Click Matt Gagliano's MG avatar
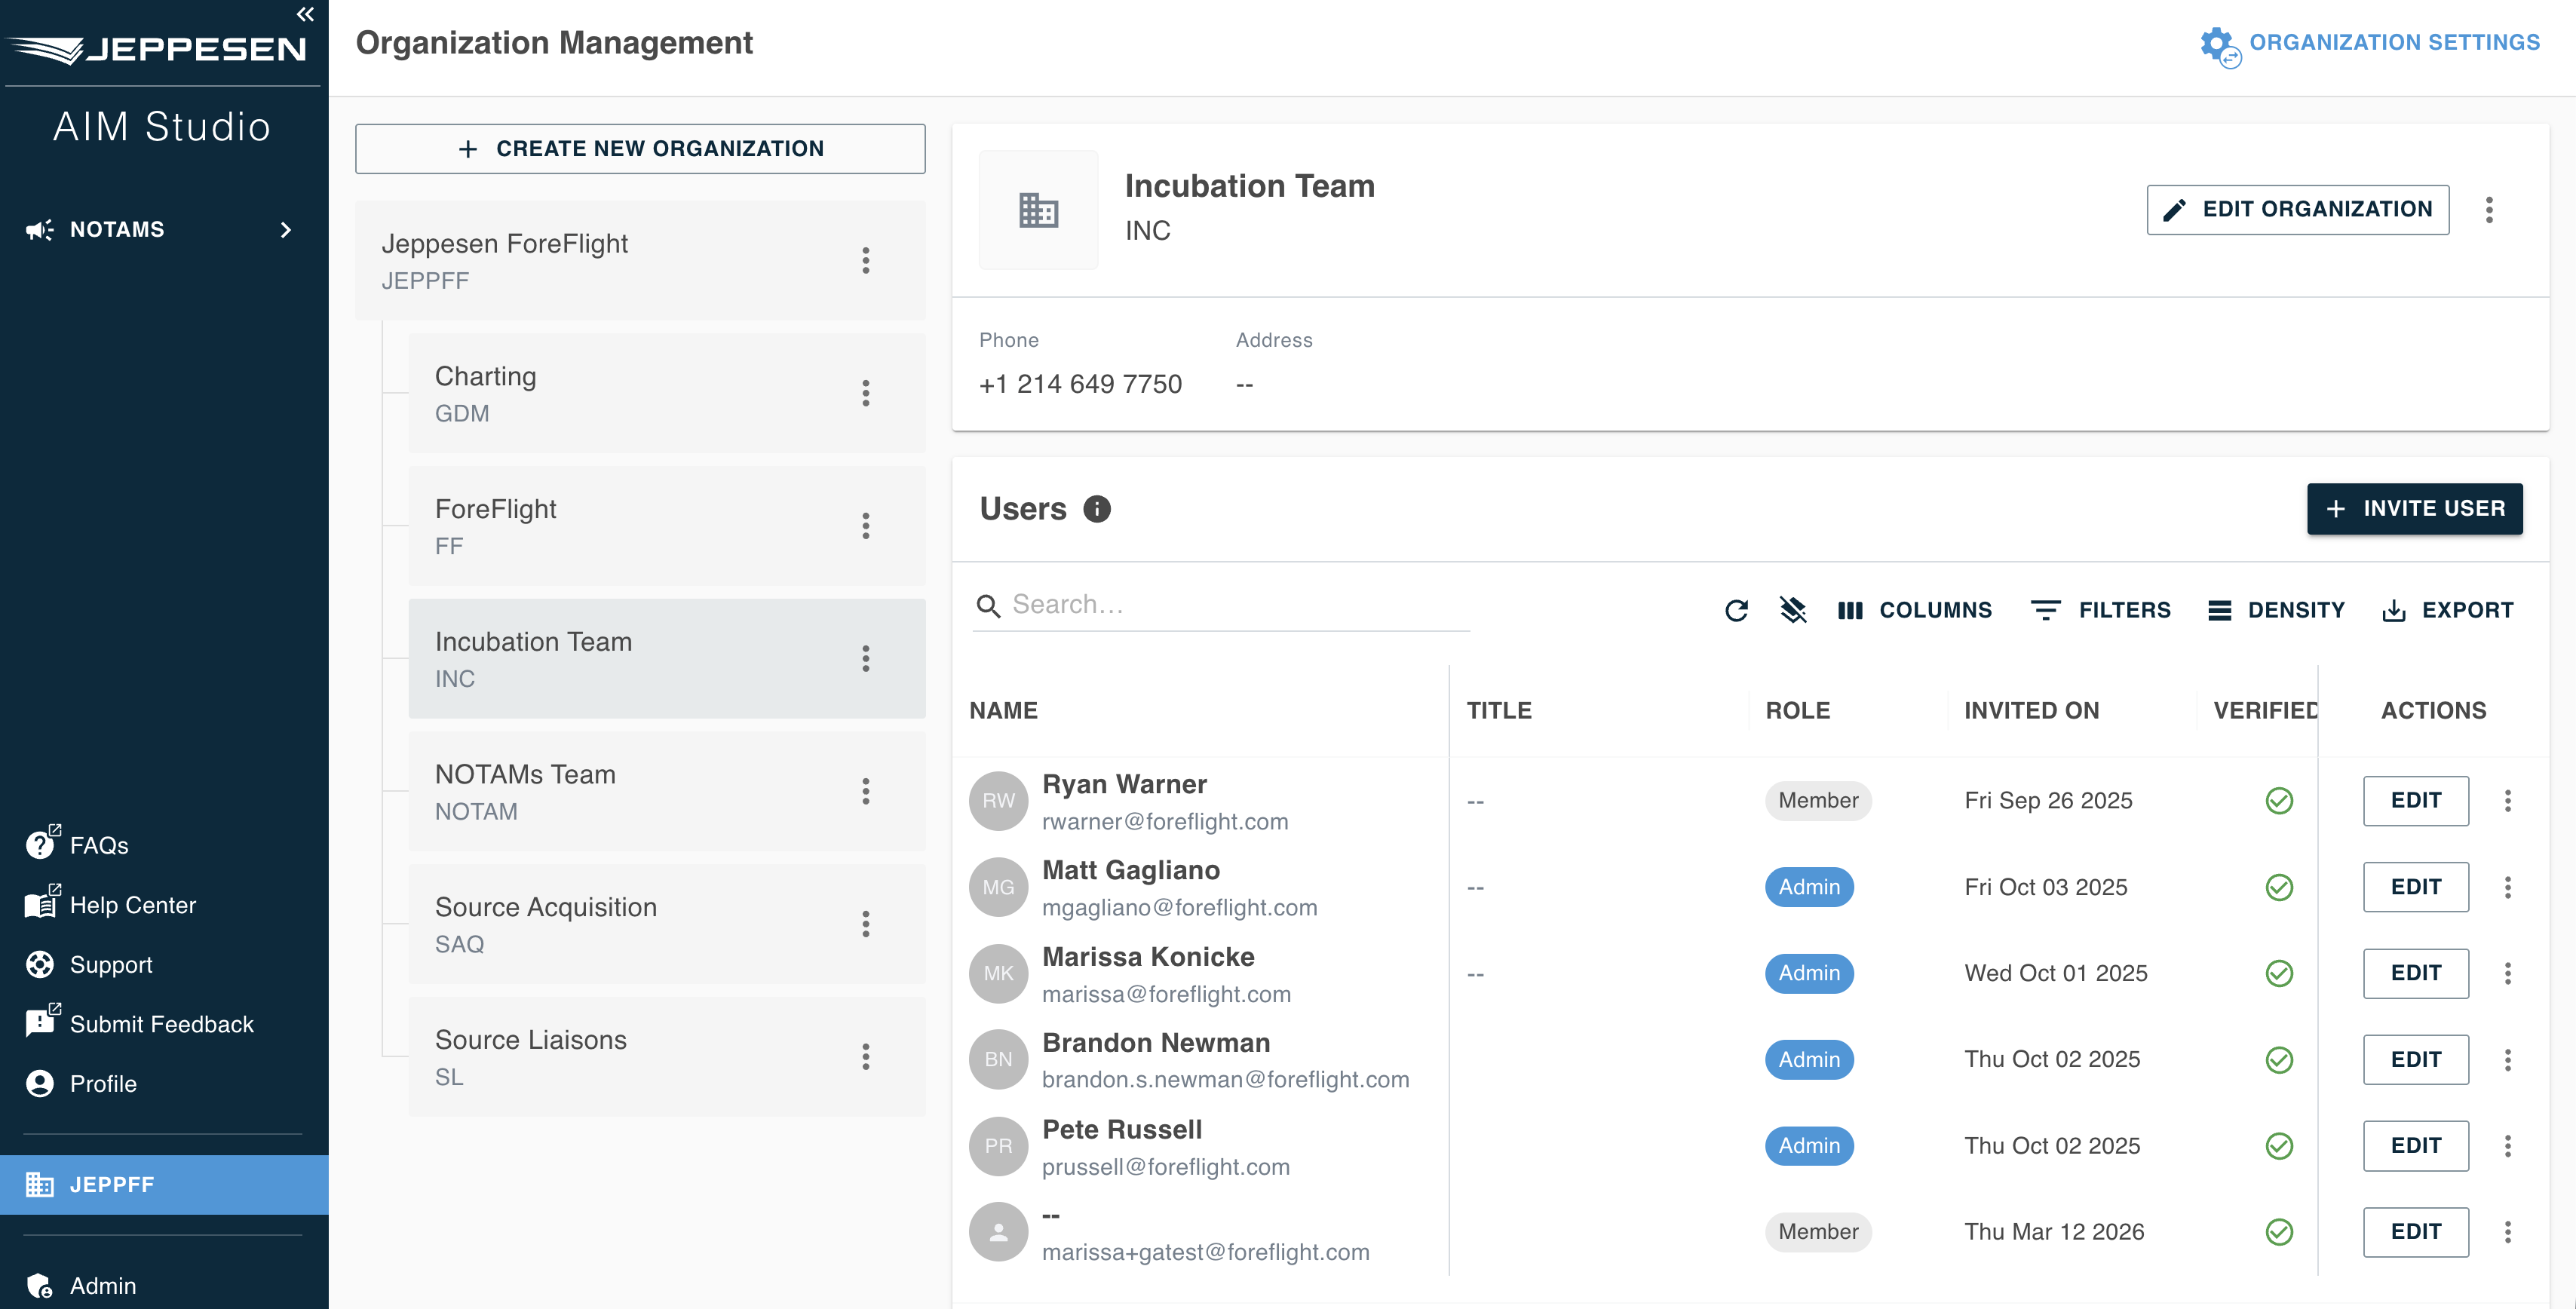The width and height of the screenshot is (2576, 1309). [x=998, y=887]
